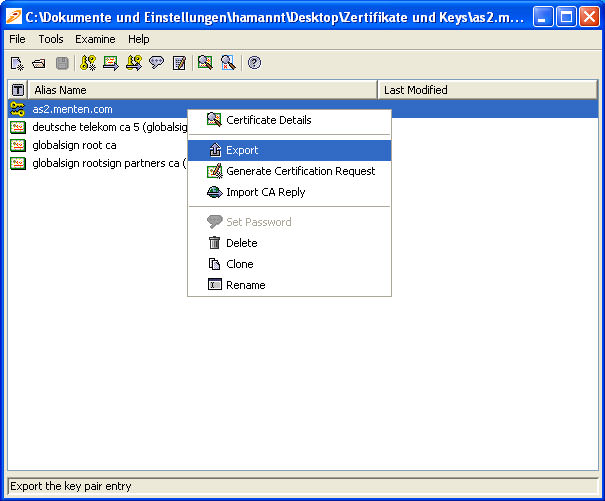605x501 pixels.
Task: Click the New Keystore toolbar icon
Action: tap(16, 63)
